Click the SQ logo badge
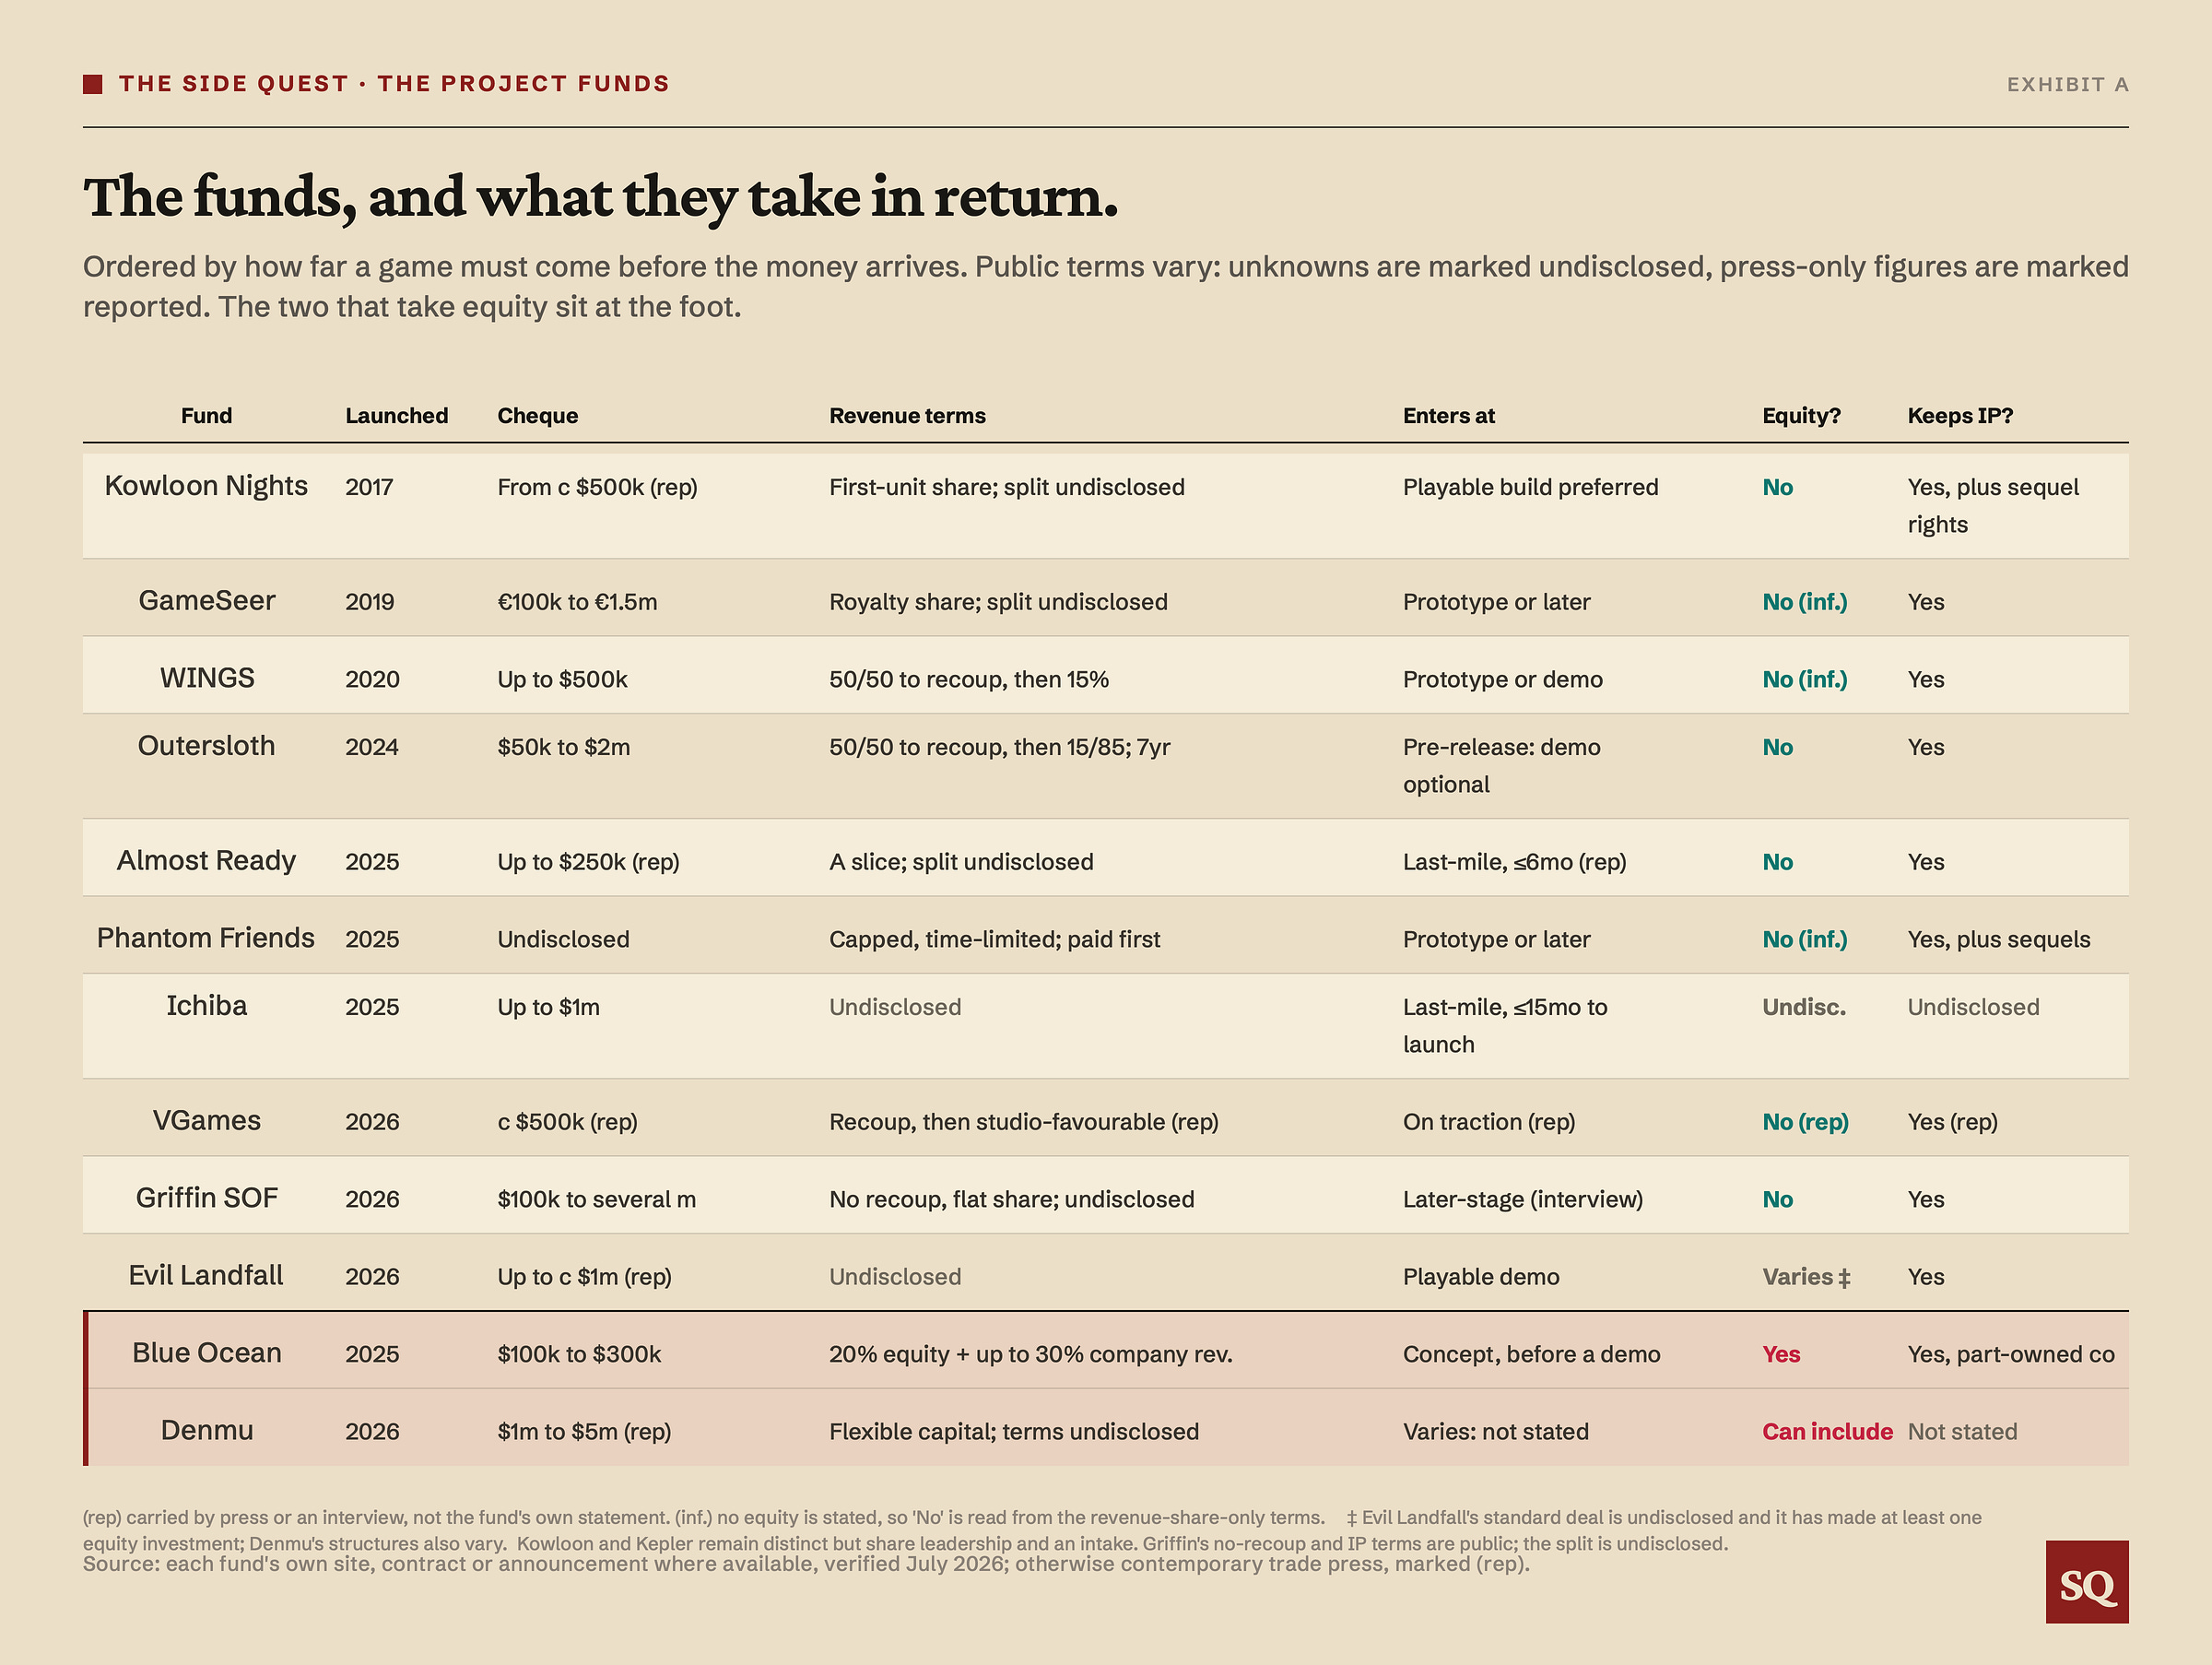 point(2086,1581)
